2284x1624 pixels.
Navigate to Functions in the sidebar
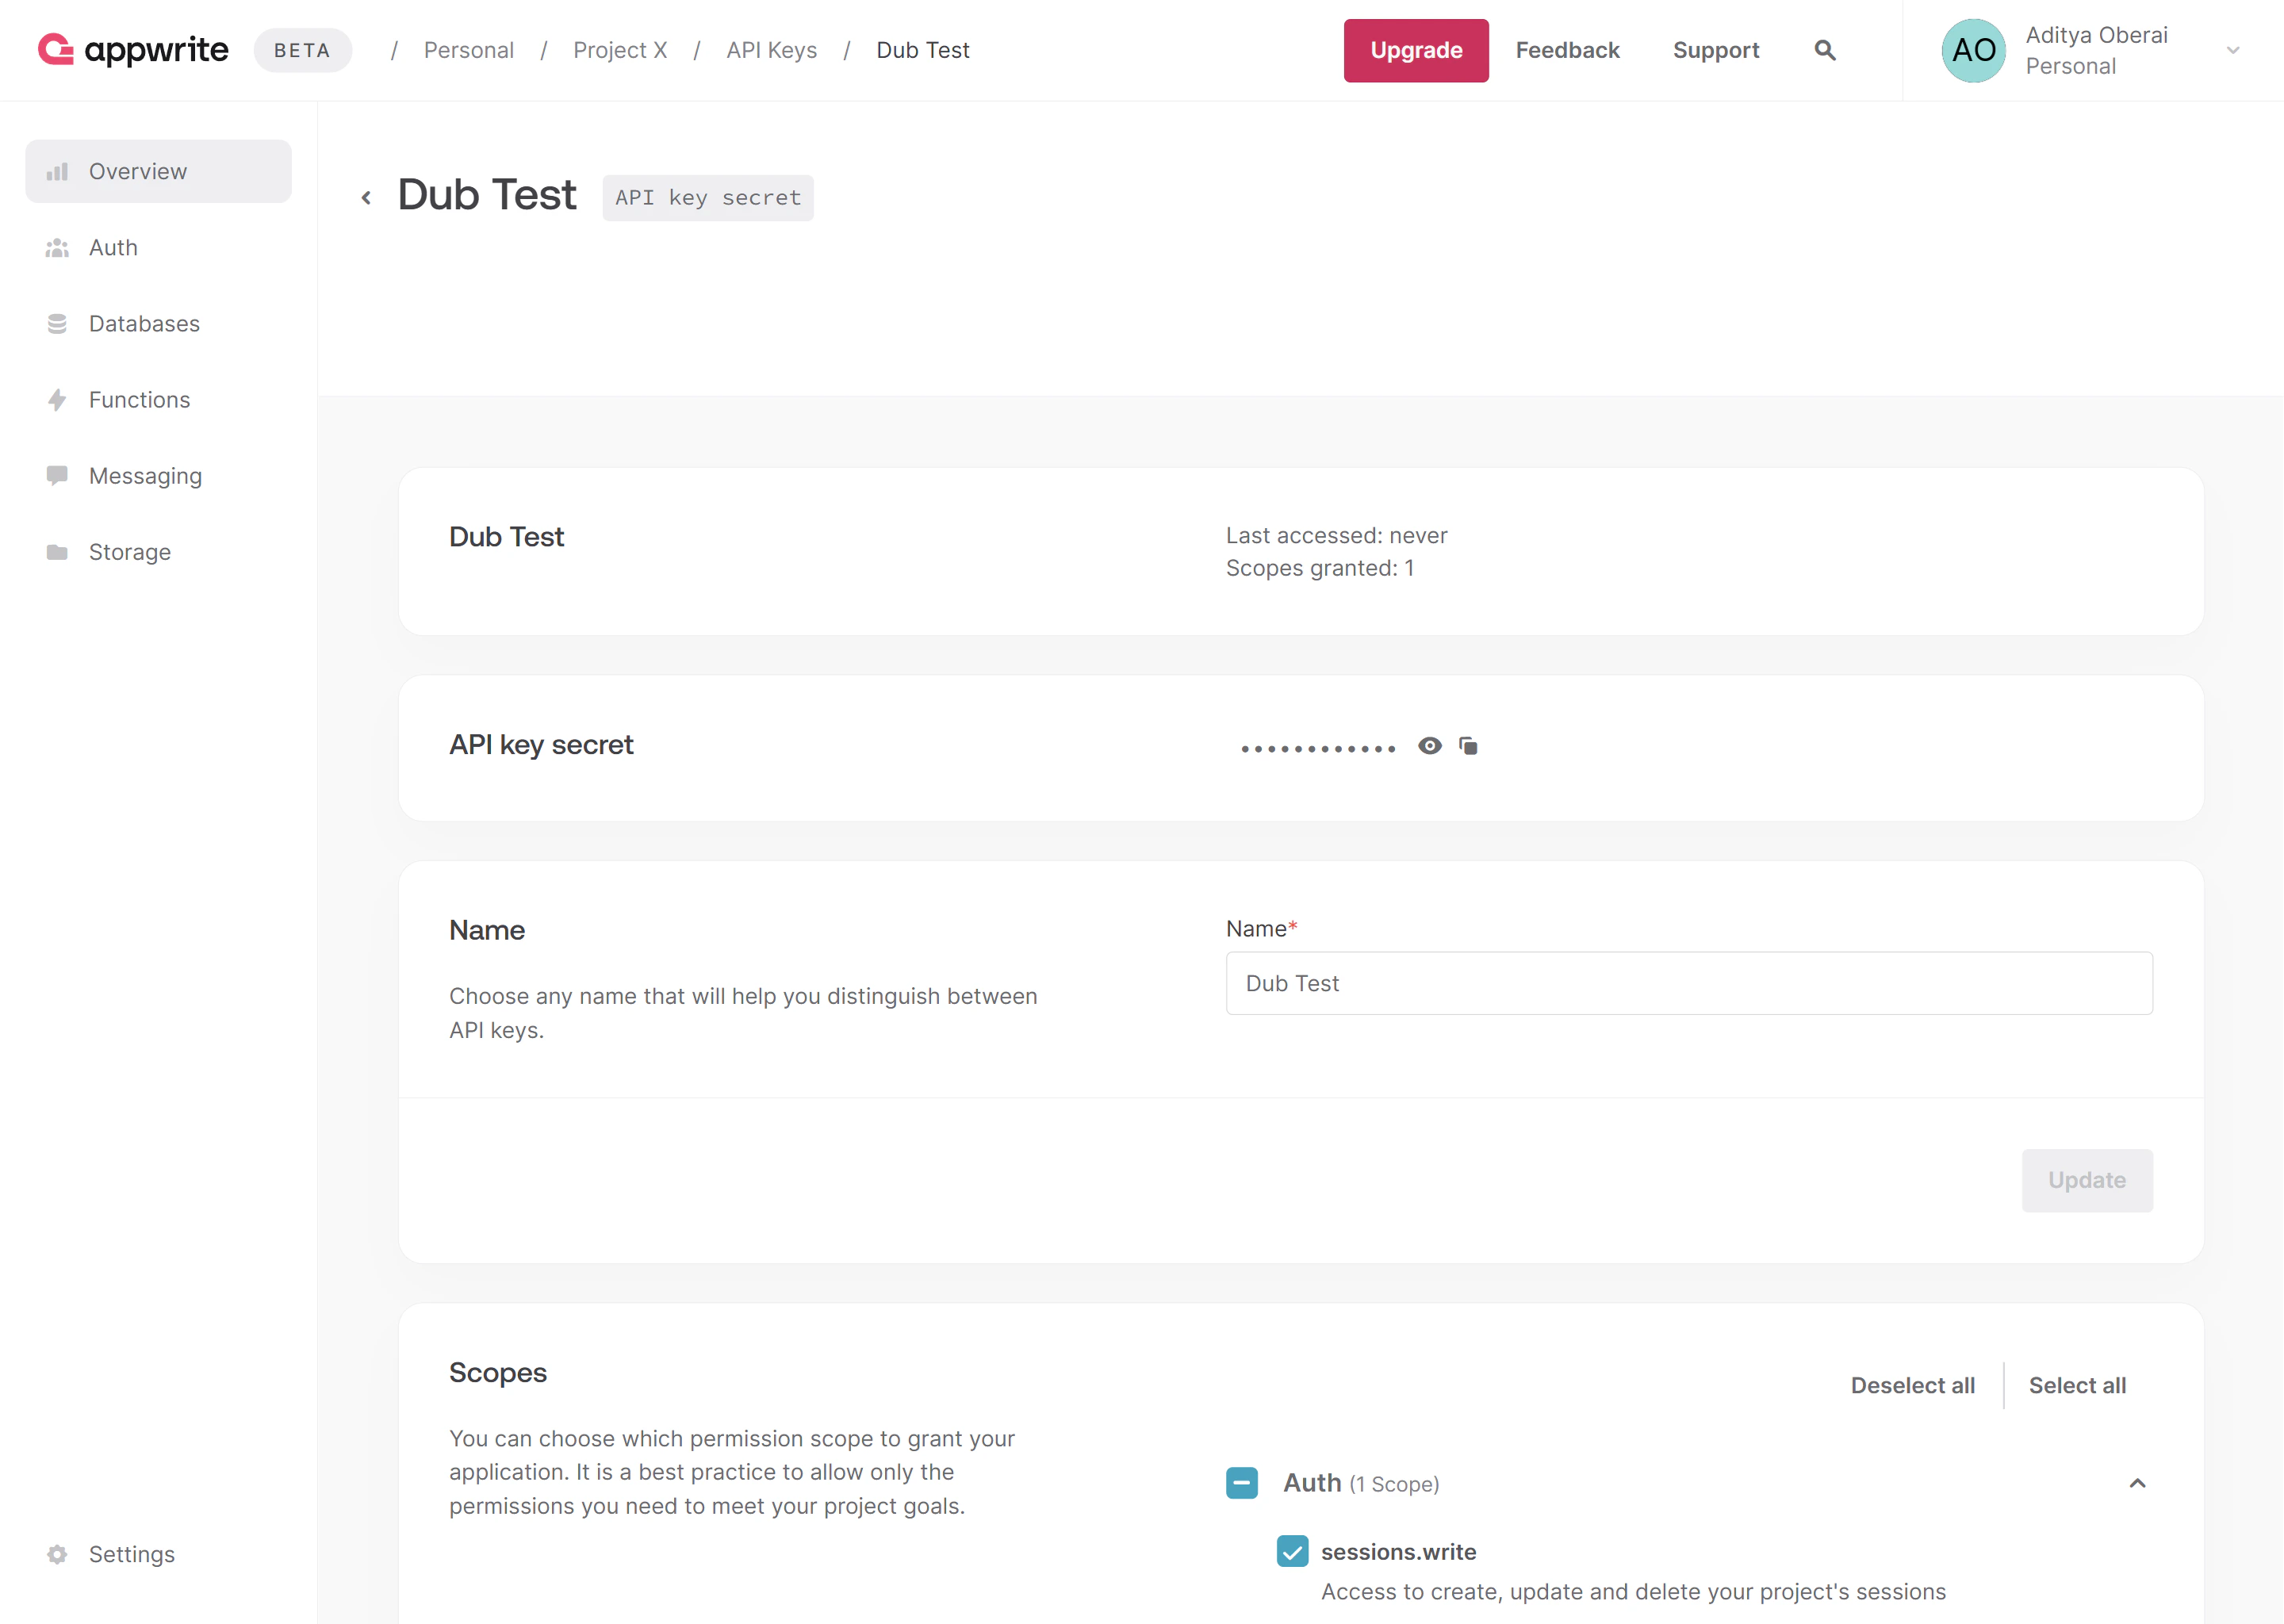(139, 399)
